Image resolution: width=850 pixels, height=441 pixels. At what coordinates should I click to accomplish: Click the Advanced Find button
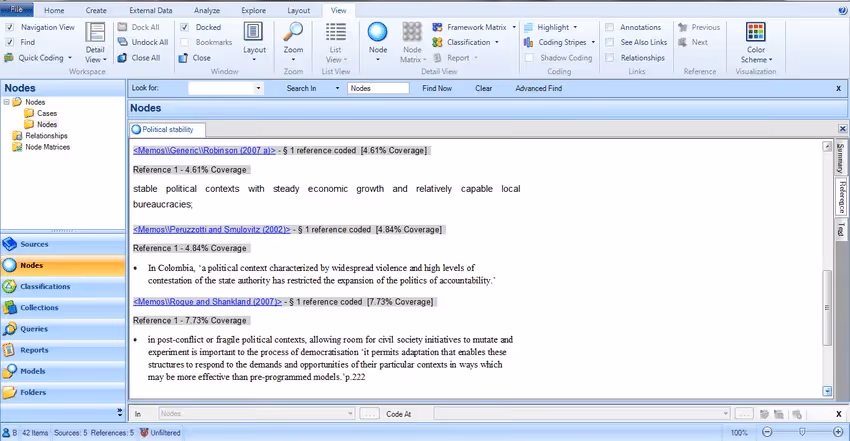(x=539, y=88)
